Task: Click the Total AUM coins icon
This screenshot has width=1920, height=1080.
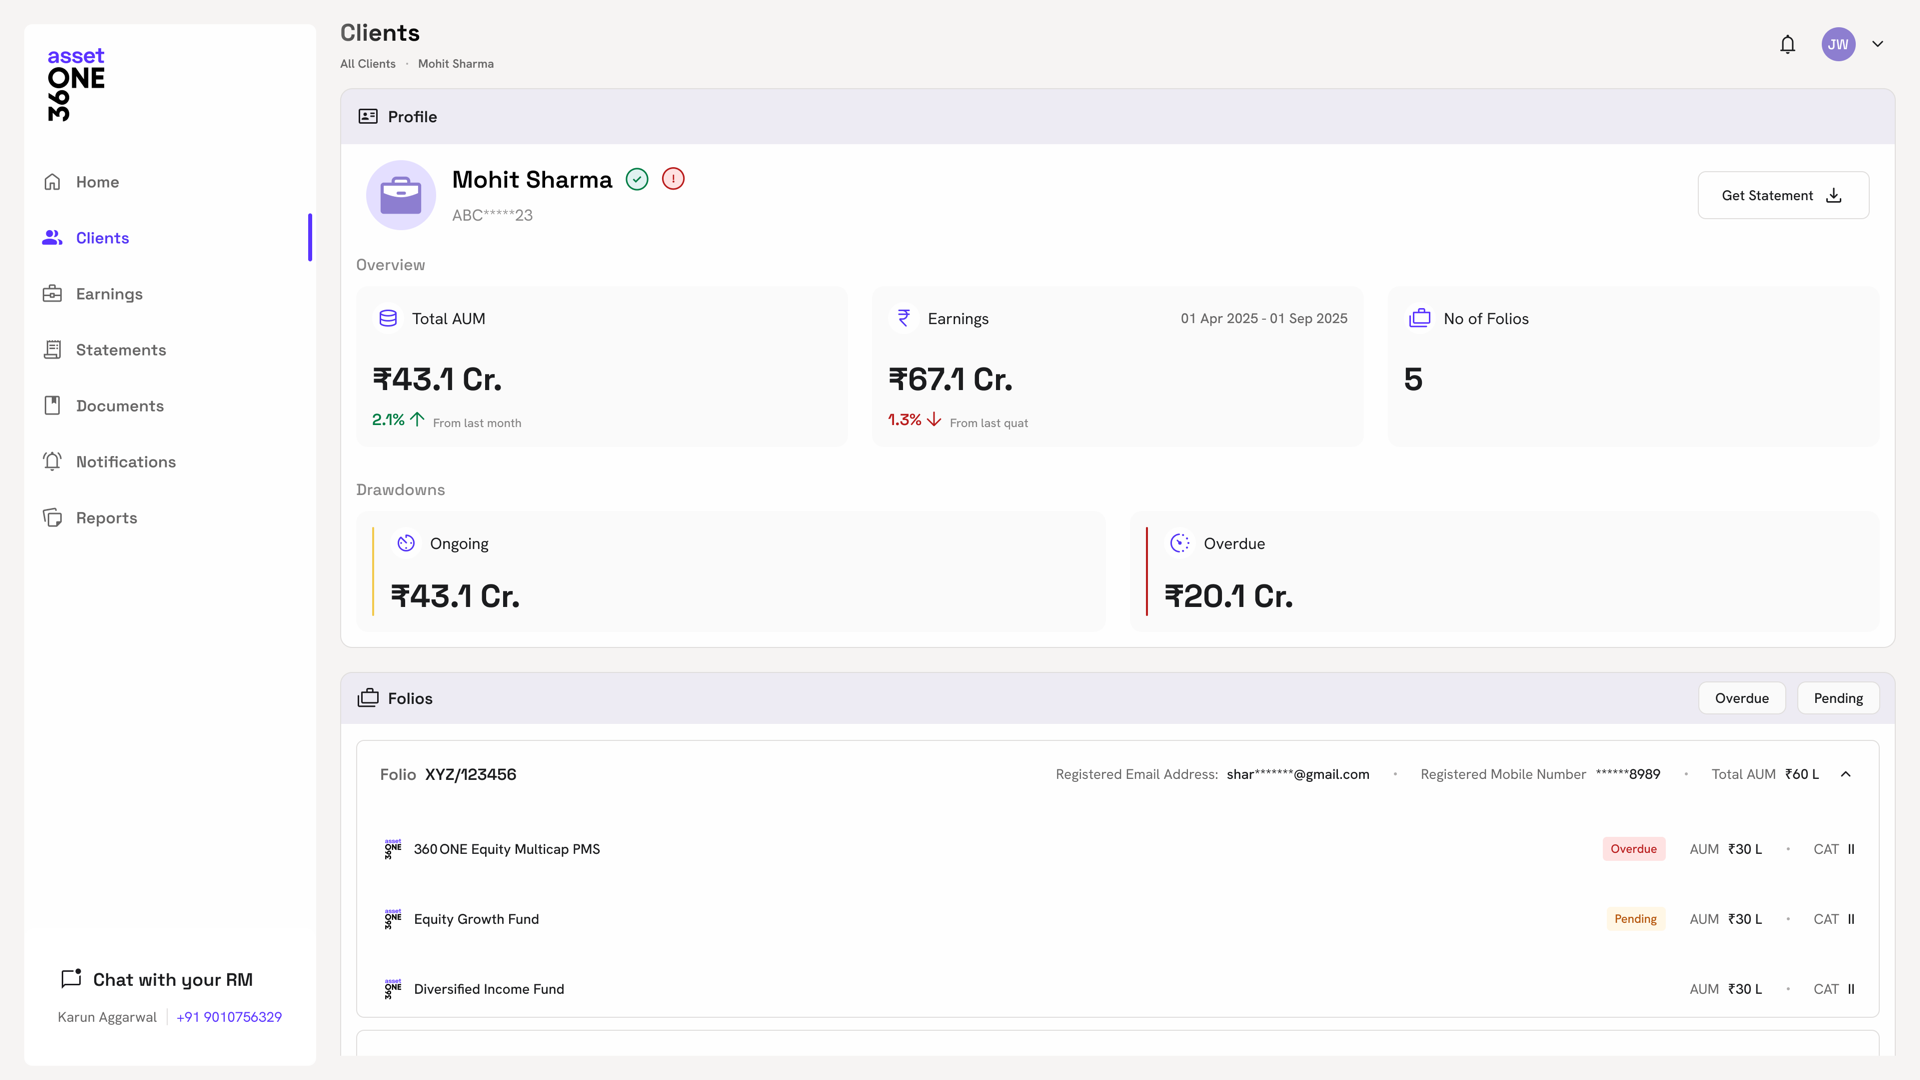Action: pyautogui.click(x=388, y=318)
